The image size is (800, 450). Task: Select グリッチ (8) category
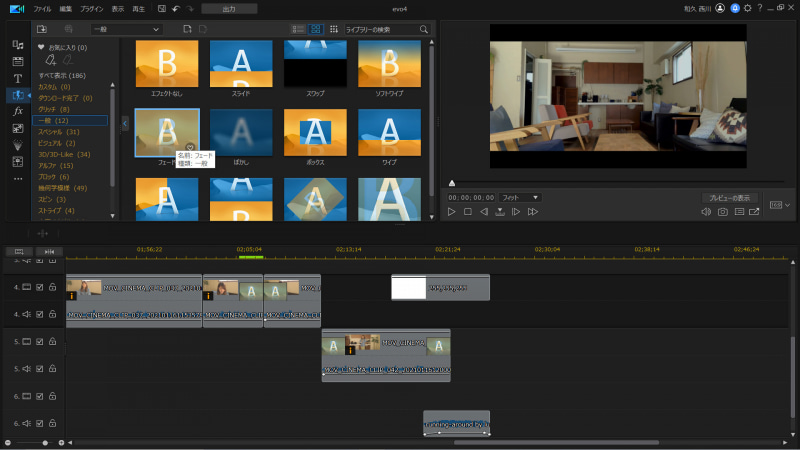pyautogui.click(x=54, y=110)
